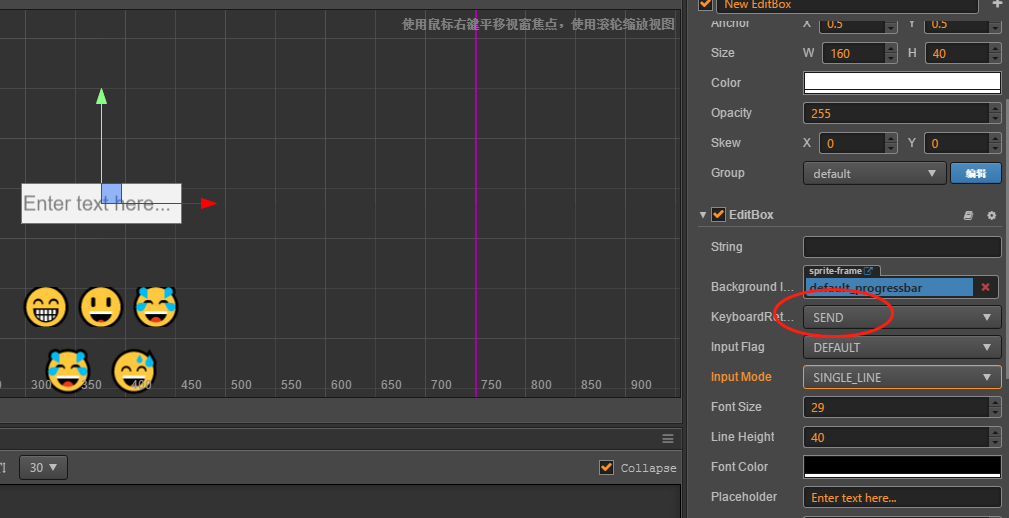Uncheck the Collapse checkbox
Image resolution: width=1009 pixels, height=518 pixels.
tap(606, 468)
